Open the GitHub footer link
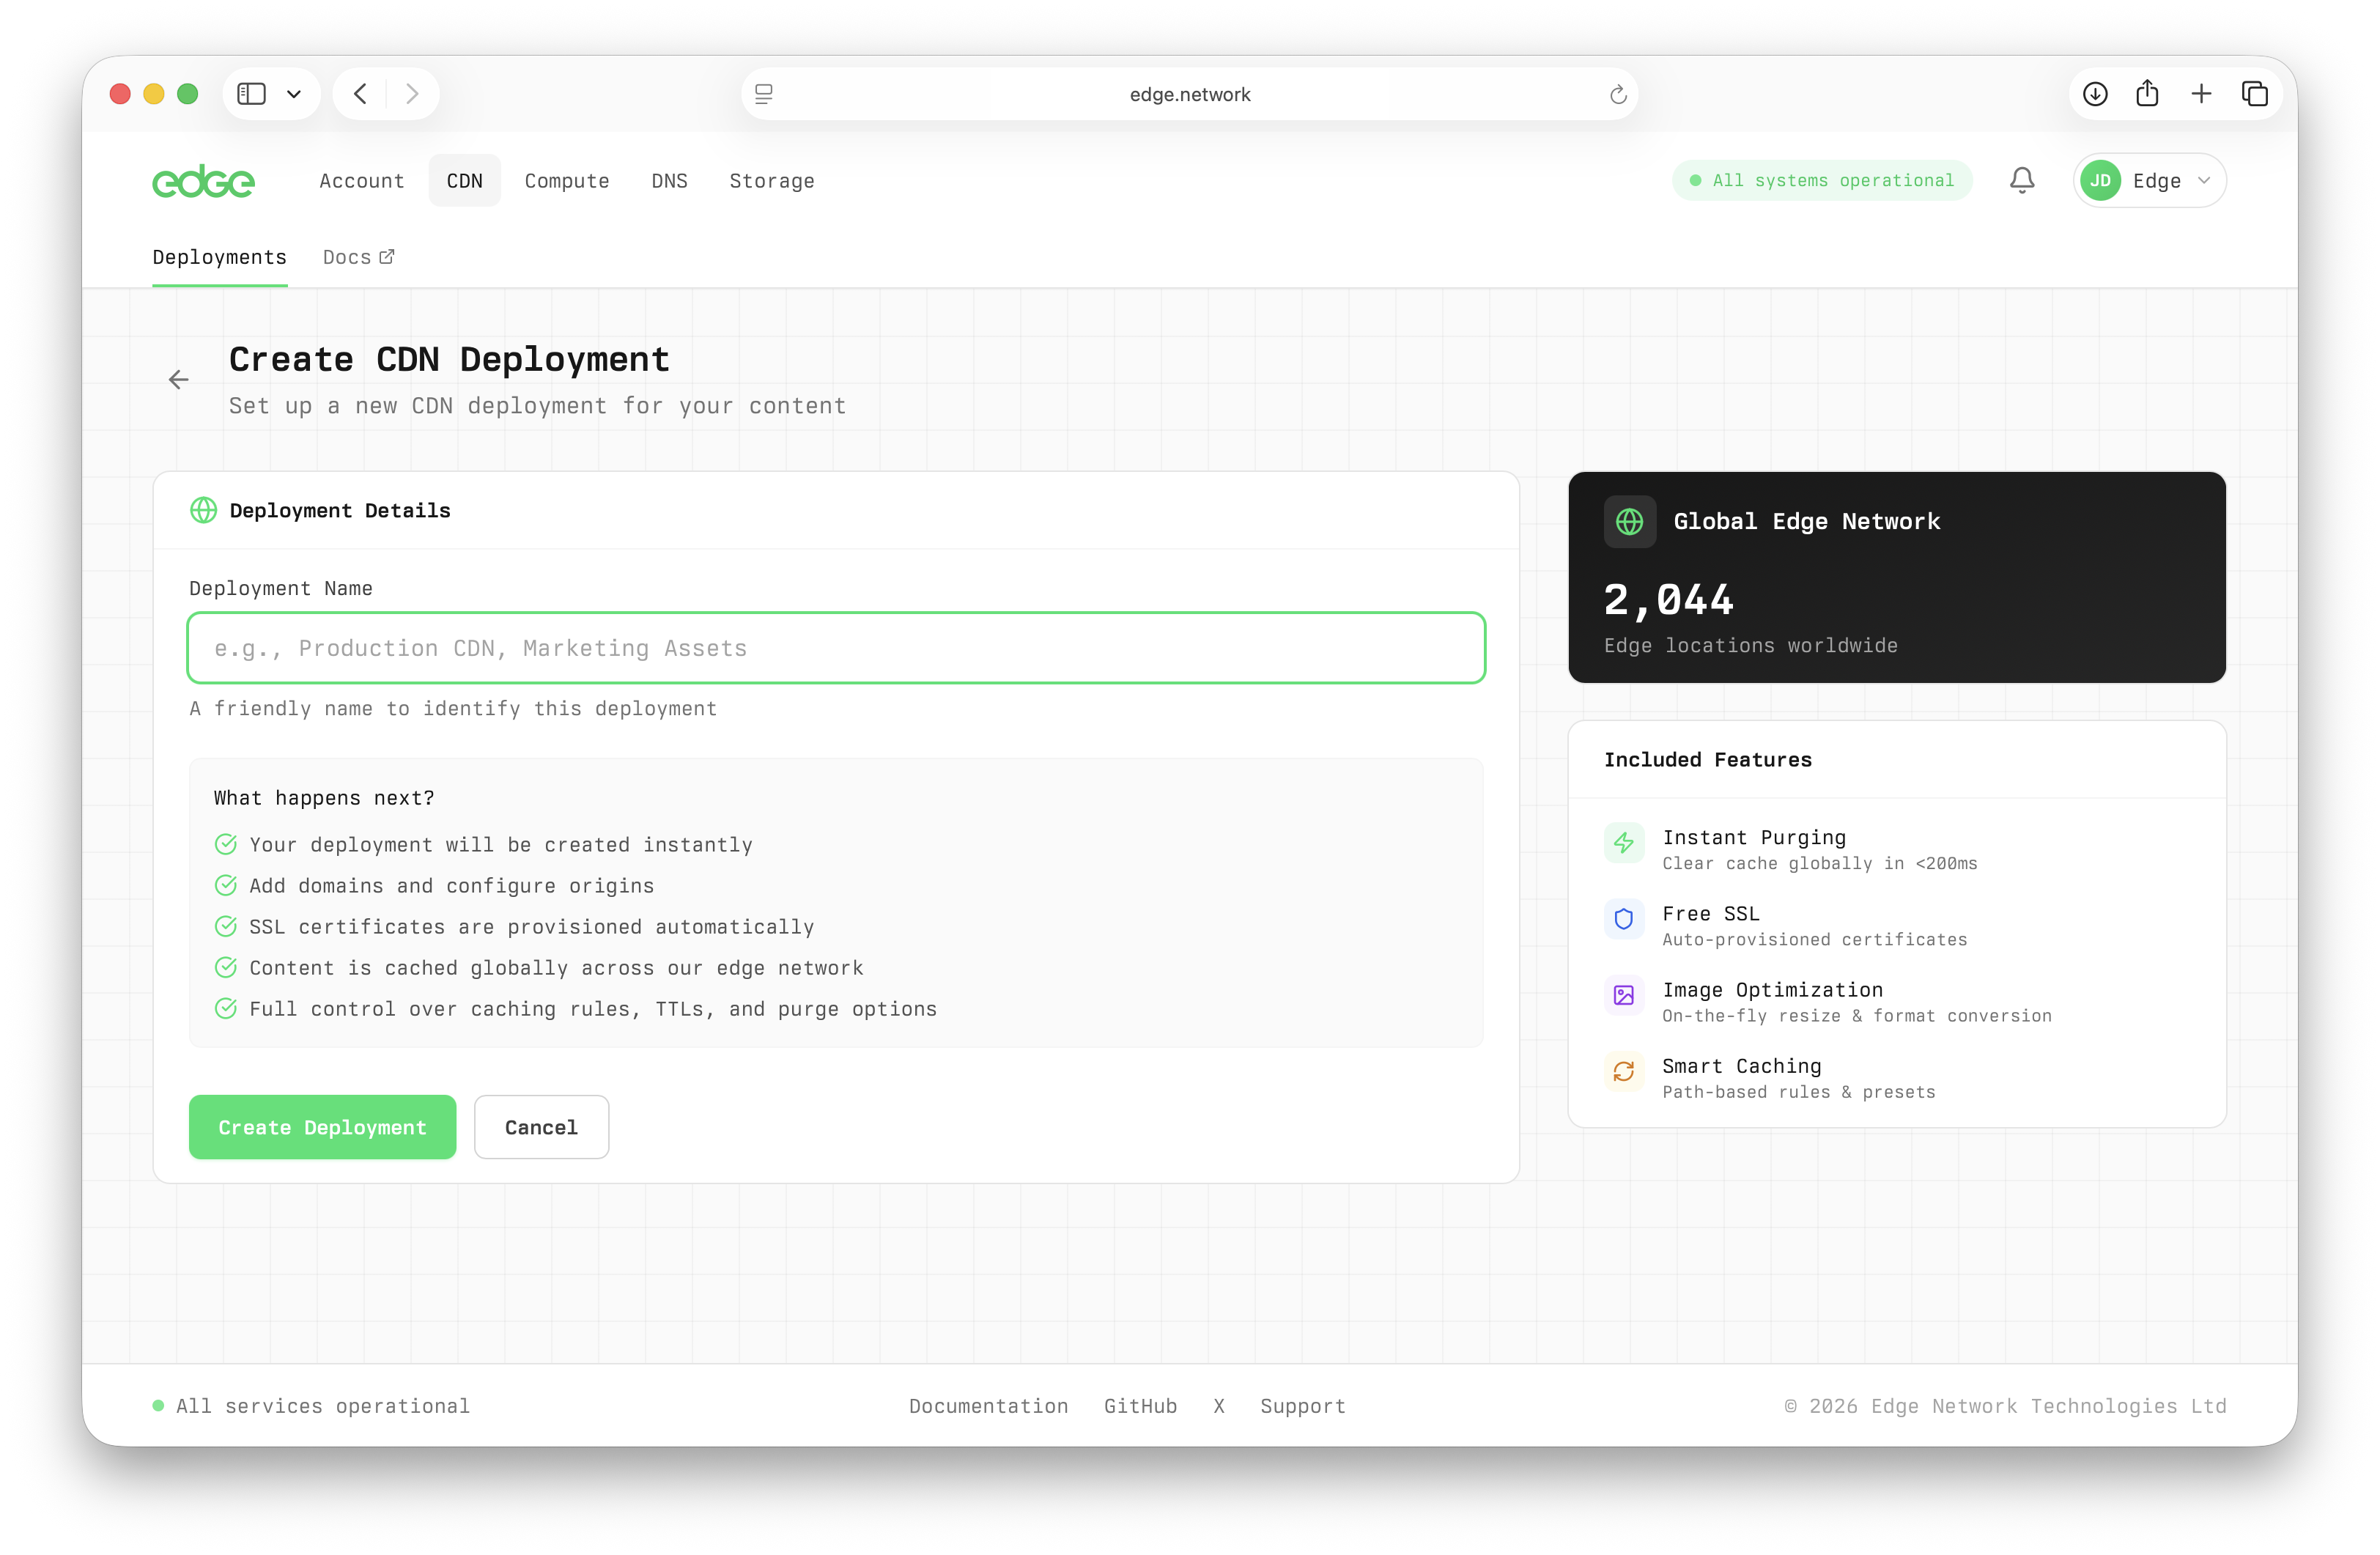 [x=1140, y=1406]
